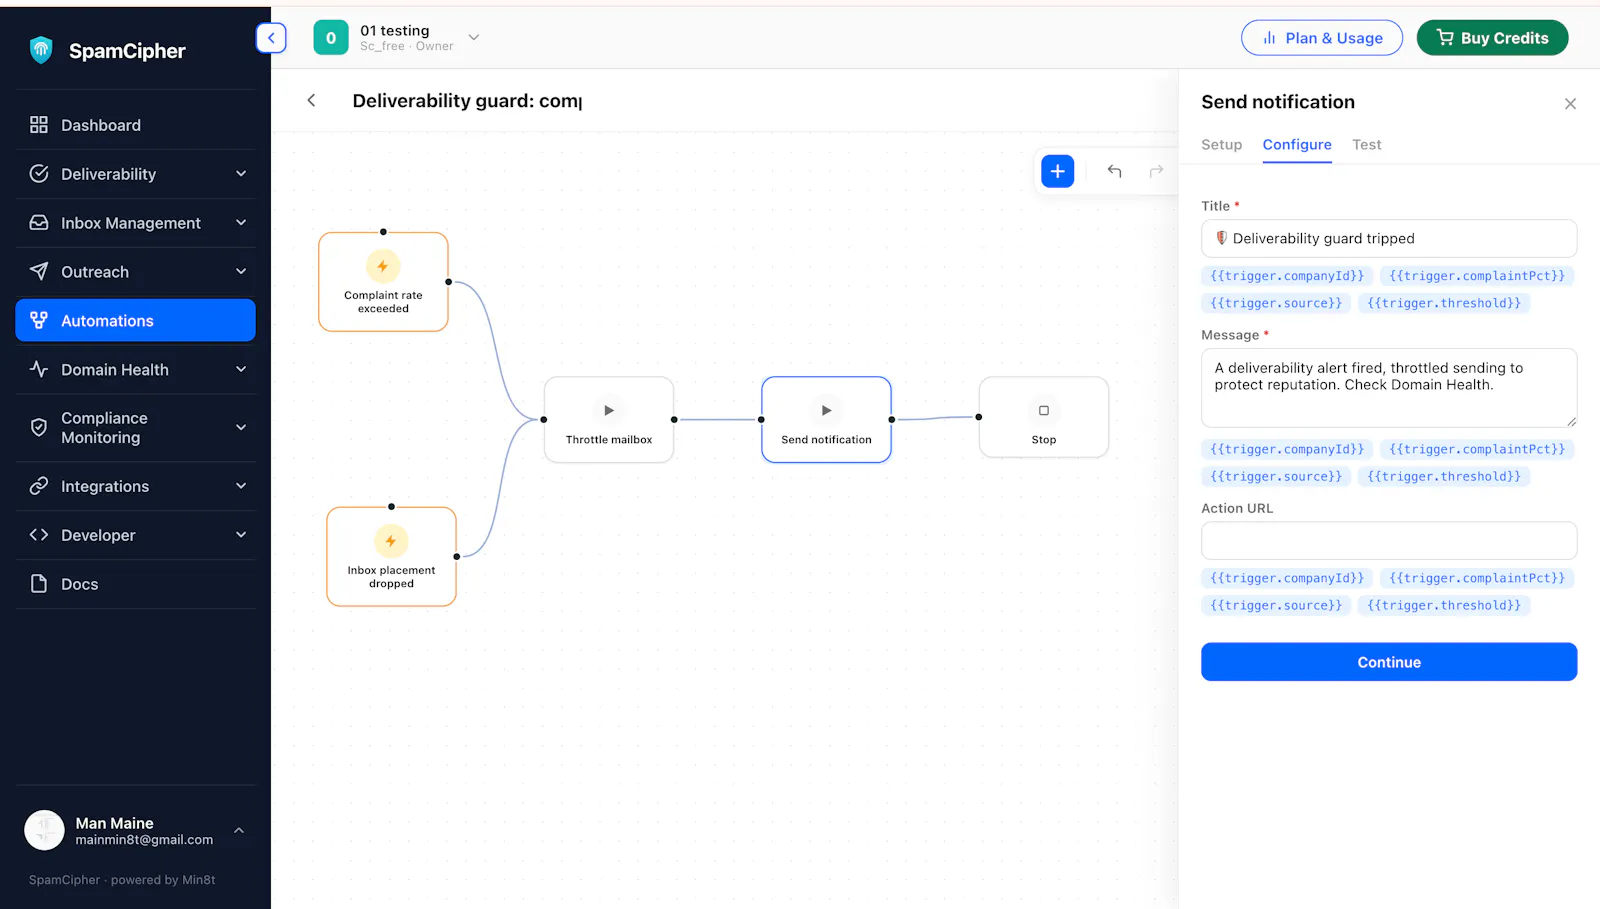Click the Continue button
Viewport: 1600px width, 909px height.
(x=1389, y=662)
